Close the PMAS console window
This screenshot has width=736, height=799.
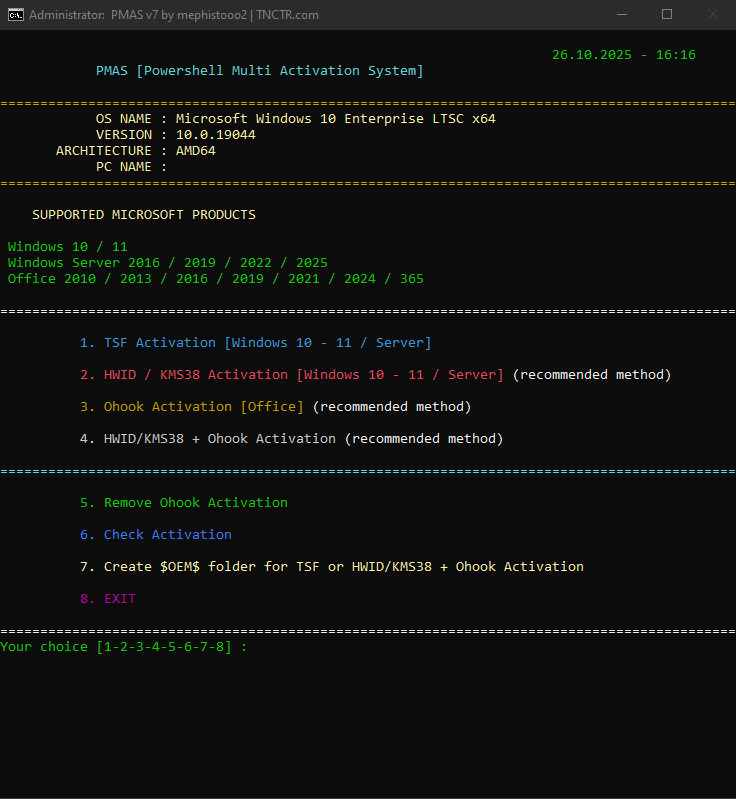point(713,15)
